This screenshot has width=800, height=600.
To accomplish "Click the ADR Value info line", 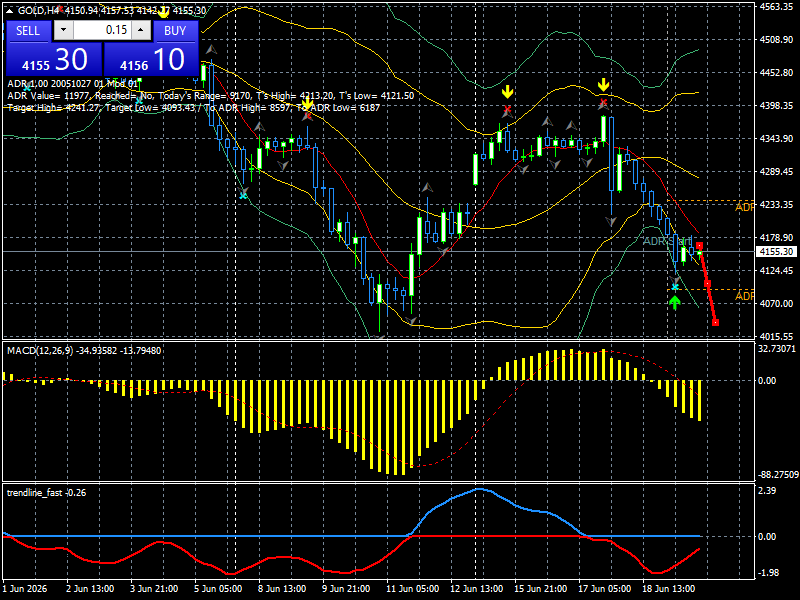I will [211, 96].
